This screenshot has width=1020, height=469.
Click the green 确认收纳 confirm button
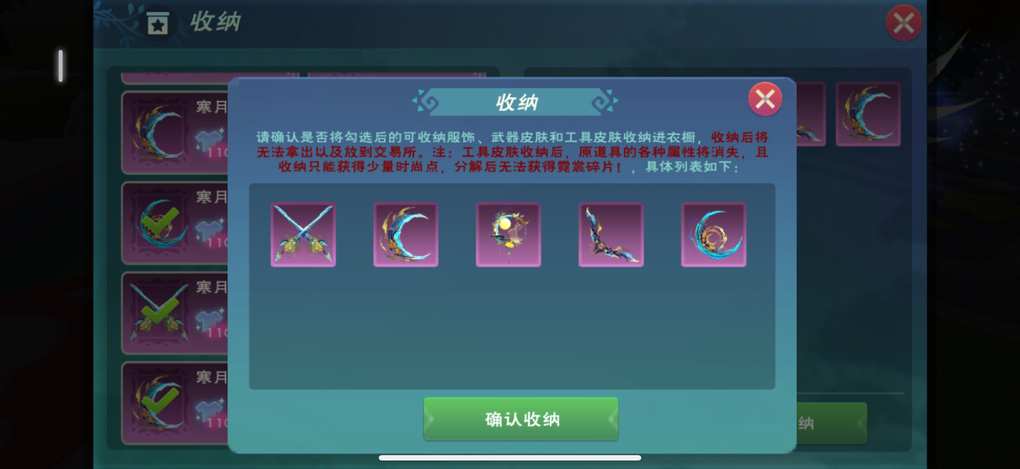[x=520, y=419]
